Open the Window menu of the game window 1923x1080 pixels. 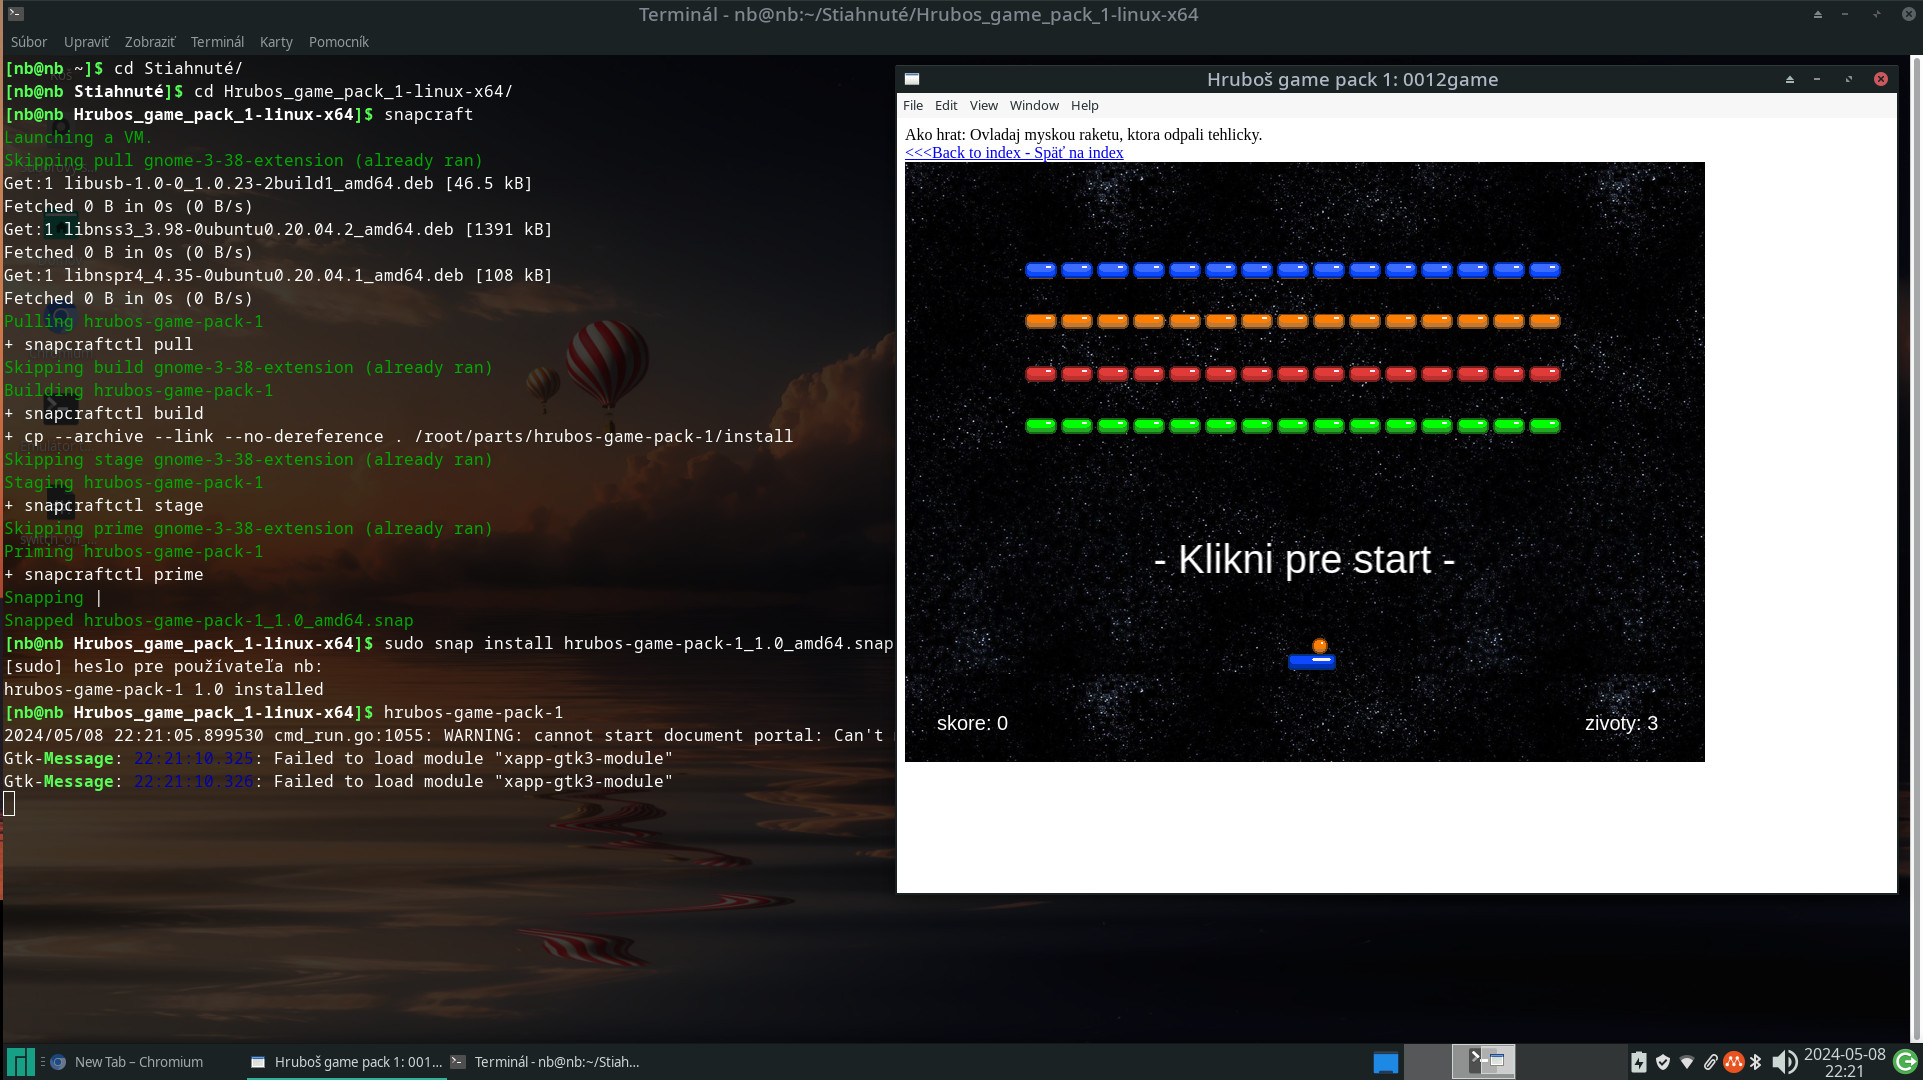point(1033,105)
